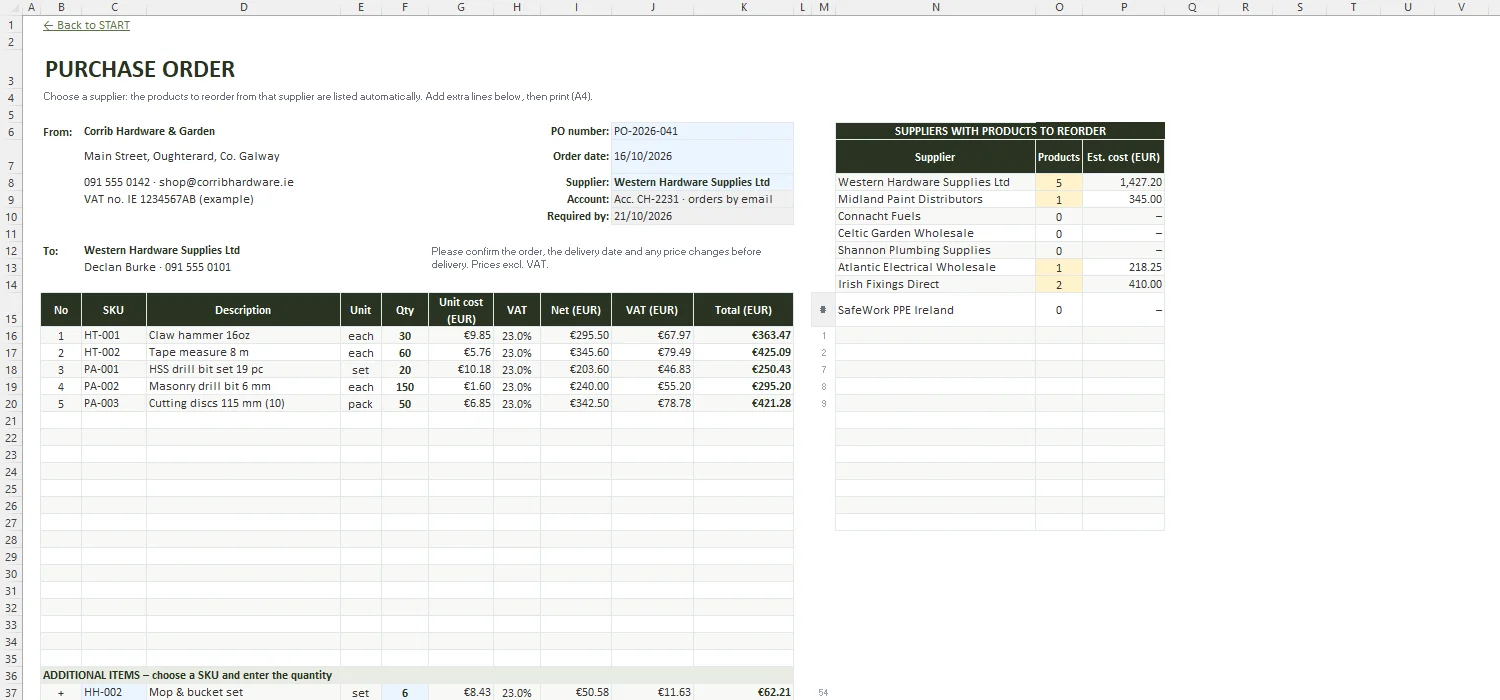Select unit cost €8.43 for HH-002
The height and width of the screenshot is (700, 1500).
point(461,692)
